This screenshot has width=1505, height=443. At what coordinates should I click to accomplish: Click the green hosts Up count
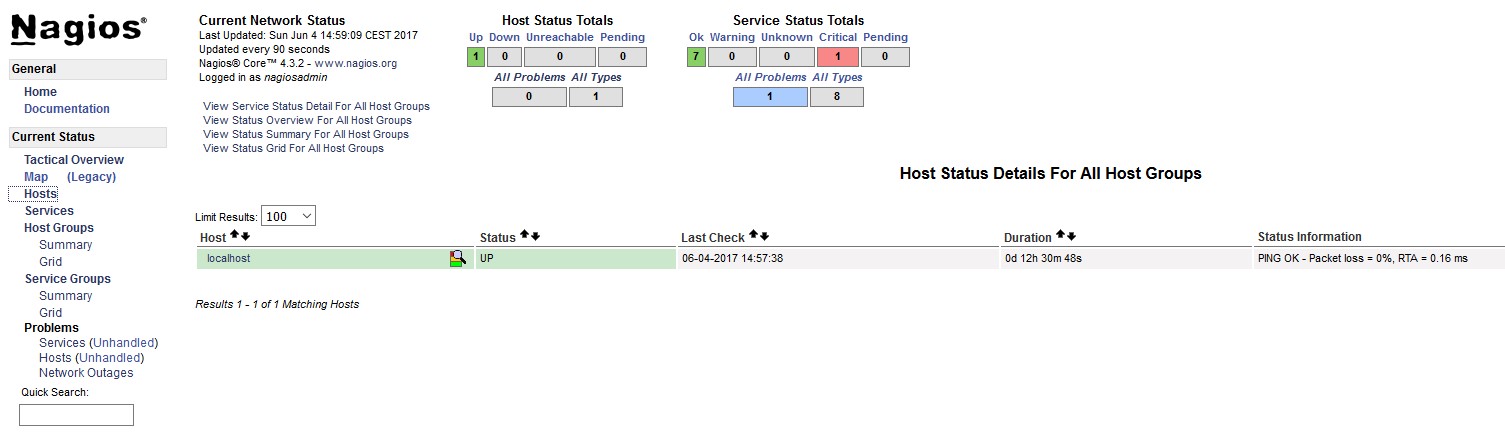(x=476, y=57)
